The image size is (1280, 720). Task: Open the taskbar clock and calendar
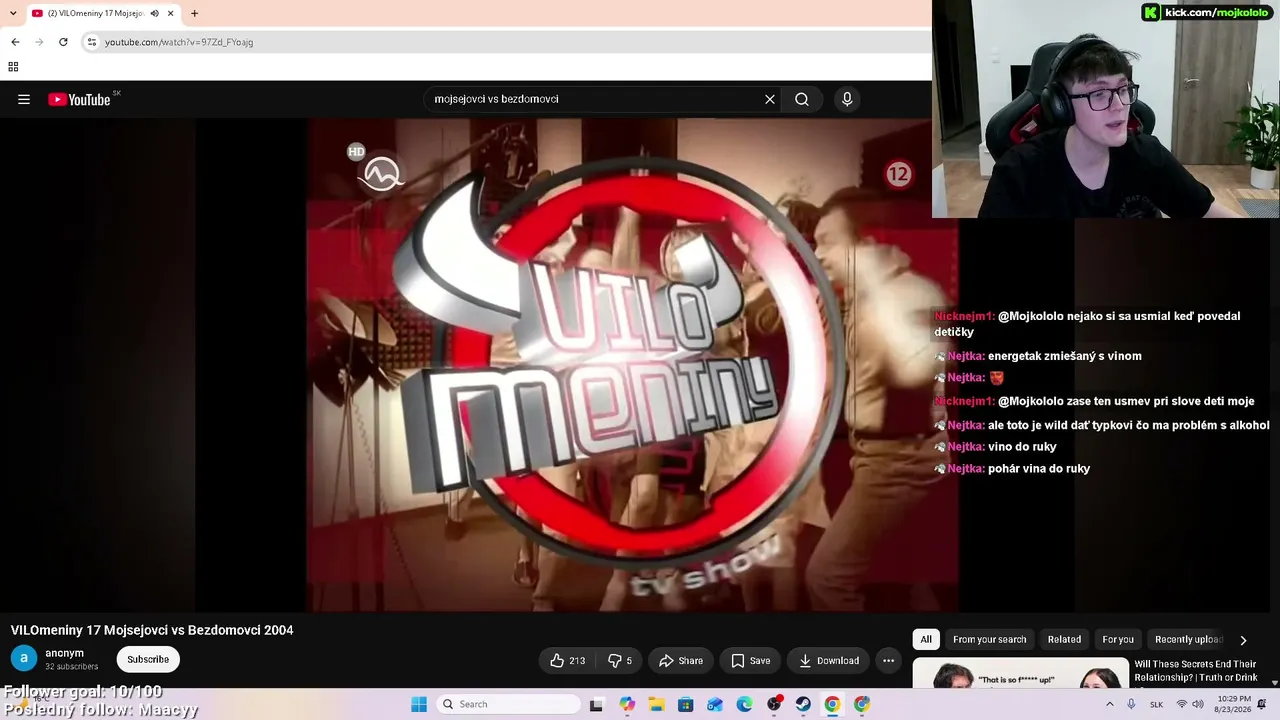click(x=1234, y=704)
